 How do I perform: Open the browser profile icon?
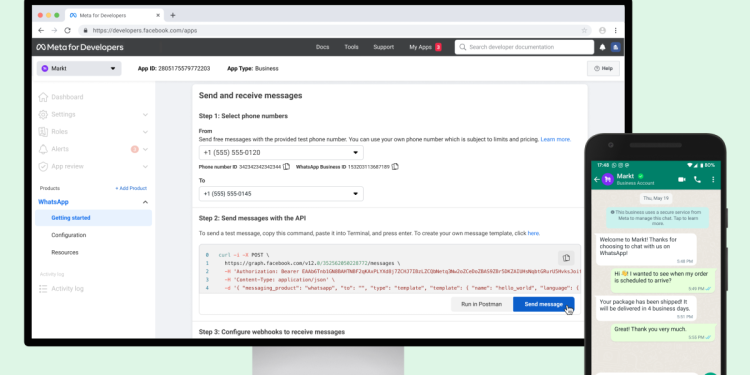tap(602, 30)
